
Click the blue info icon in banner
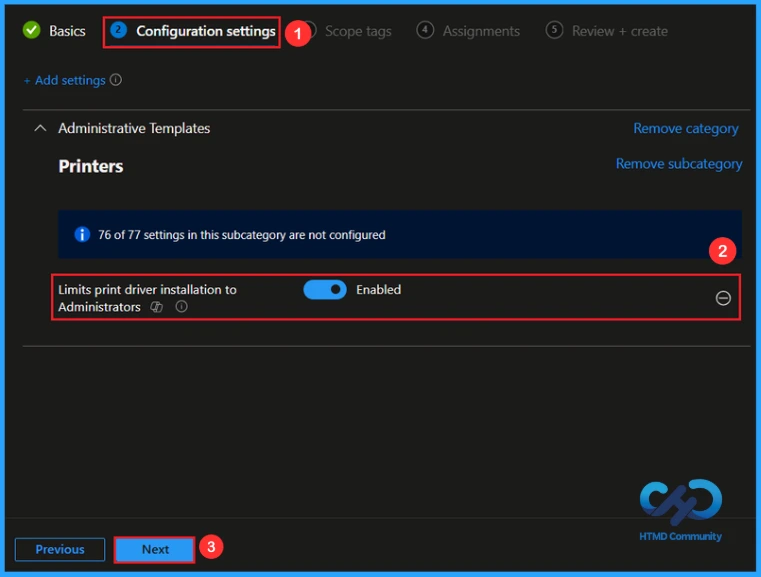click(x=82, y=234)
